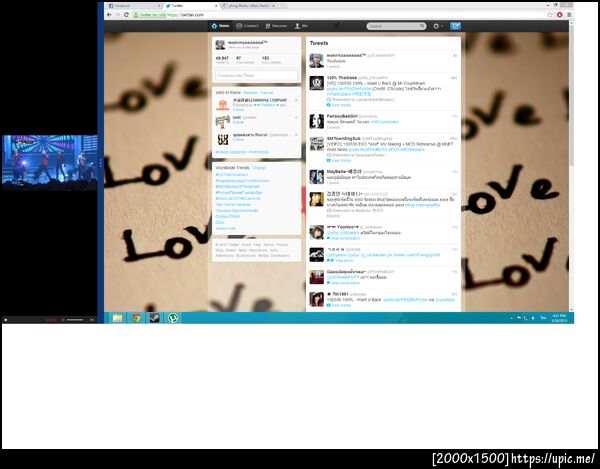Click the Compose new Tweet text box
600x469 pixels.
[256, 75]
